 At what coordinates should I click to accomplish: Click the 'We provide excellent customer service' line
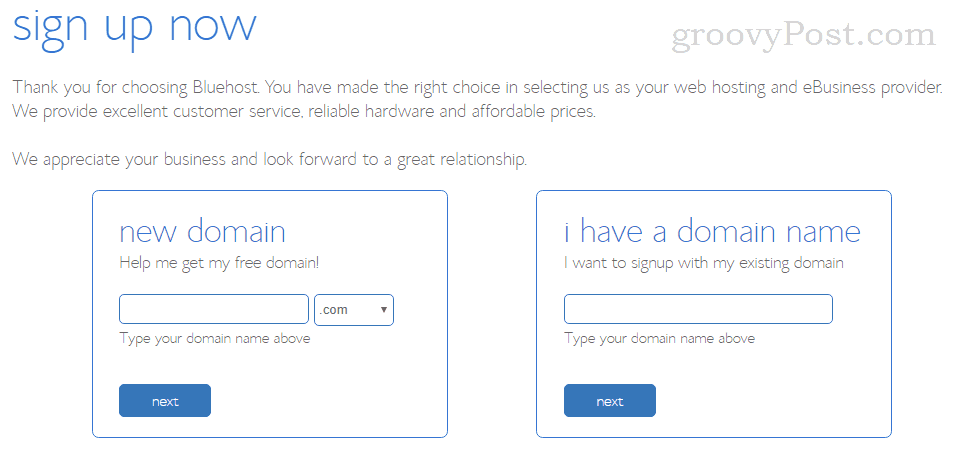(304, 113)
